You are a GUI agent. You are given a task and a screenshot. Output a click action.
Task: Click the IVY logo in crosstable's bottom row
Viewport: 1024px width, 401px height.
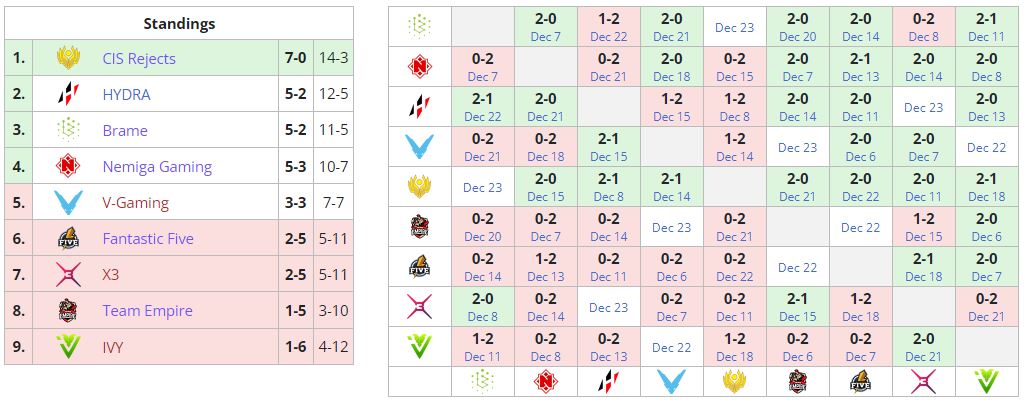tap(986, 381)
